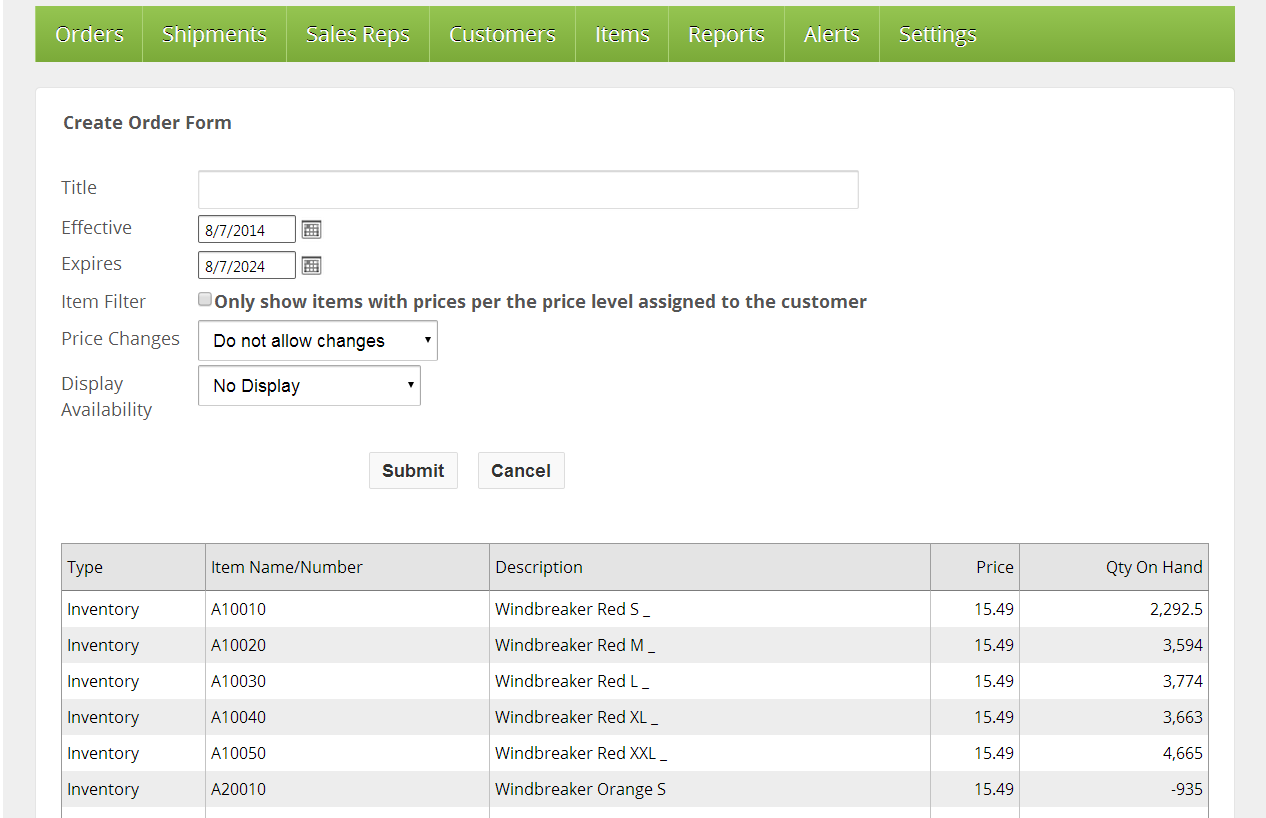Image resolution: width=1266 pixels, height=818 pixels.
Task: Open the Effective date calendar picker
Action: coord(311,230)
